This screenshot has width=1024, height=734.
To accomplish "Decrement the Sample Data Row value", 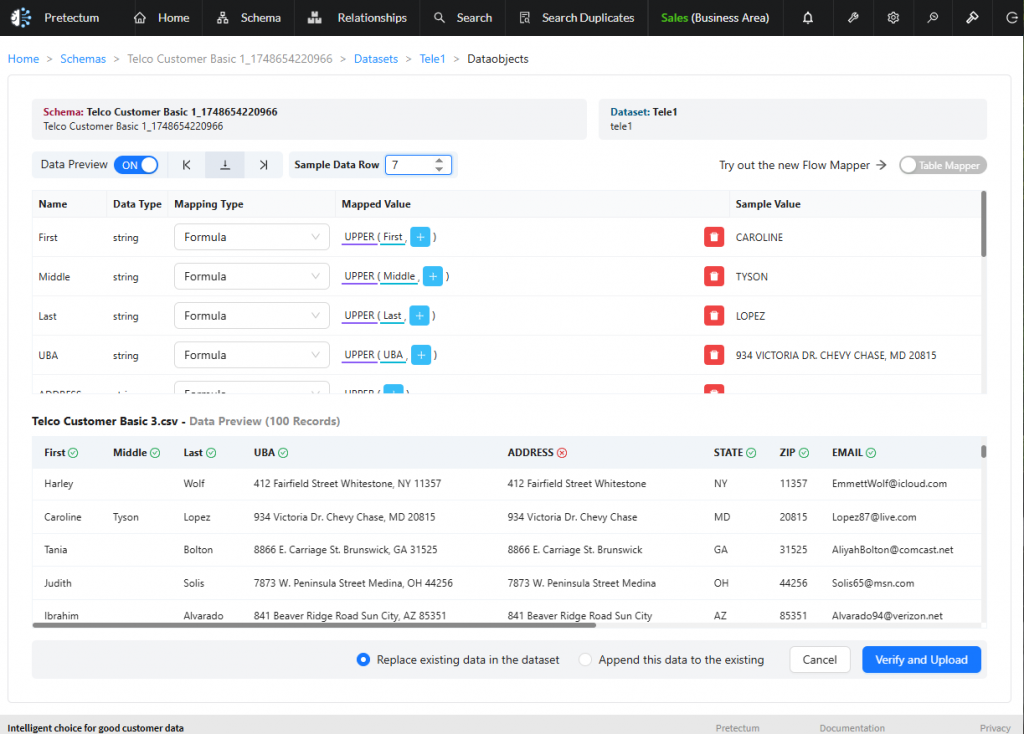I will pos(440,170).
